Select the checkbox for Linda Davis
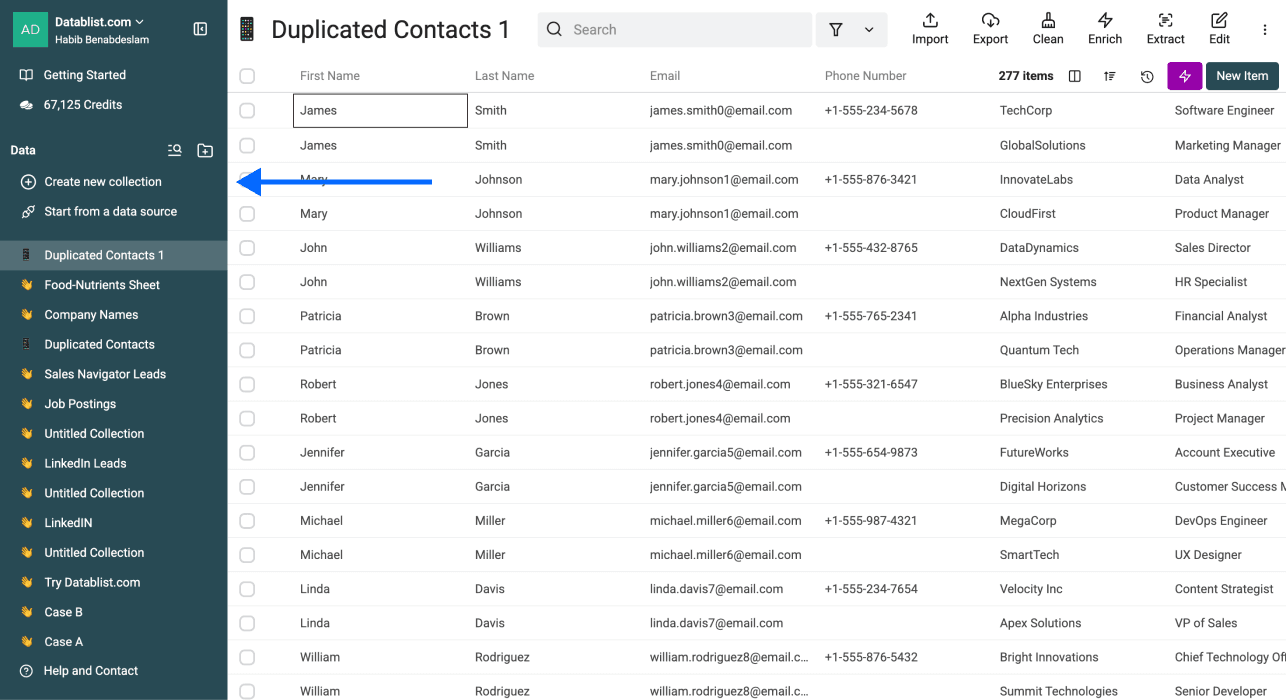Image resolution: width=1286 pixels, height=700 pixels. (x=247, y=588)
